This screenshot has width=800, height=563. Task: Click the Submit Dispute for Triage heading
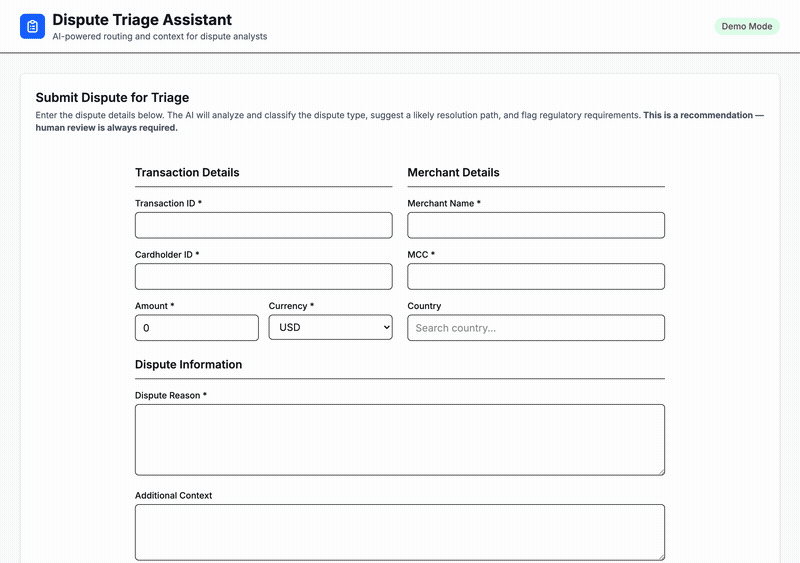pyautogui.click(x=112, y=97)
